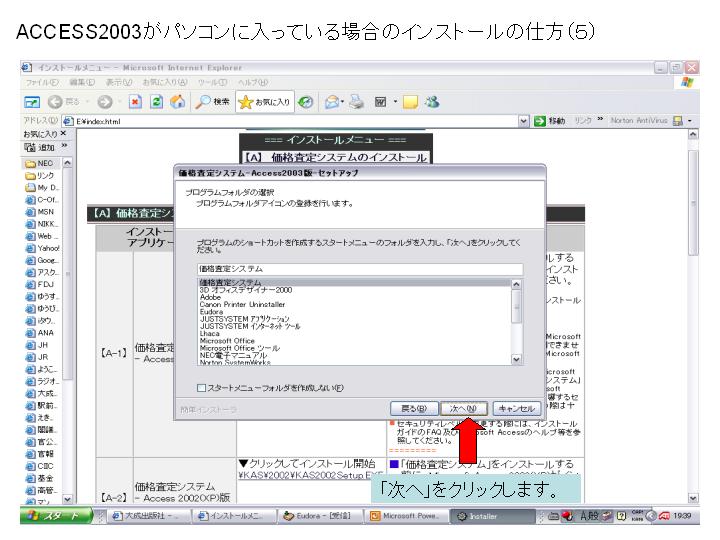Click the Back arrow in IE toolbar
This screenshot has height=540, width=720.
[55, 102]
